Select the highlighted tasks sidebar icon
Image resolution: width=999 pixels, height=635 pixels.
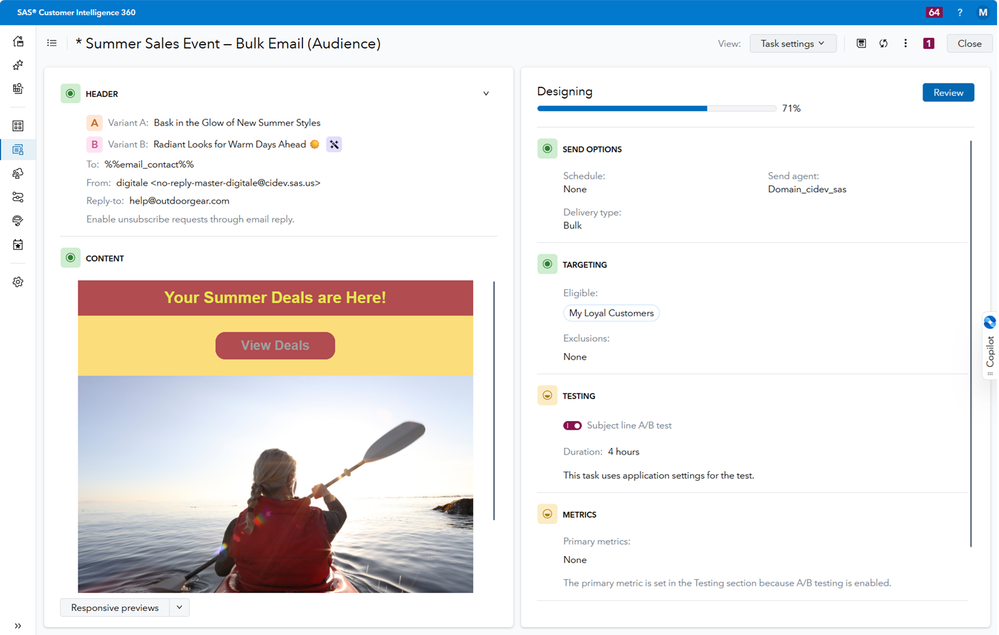tap(18, 150)
